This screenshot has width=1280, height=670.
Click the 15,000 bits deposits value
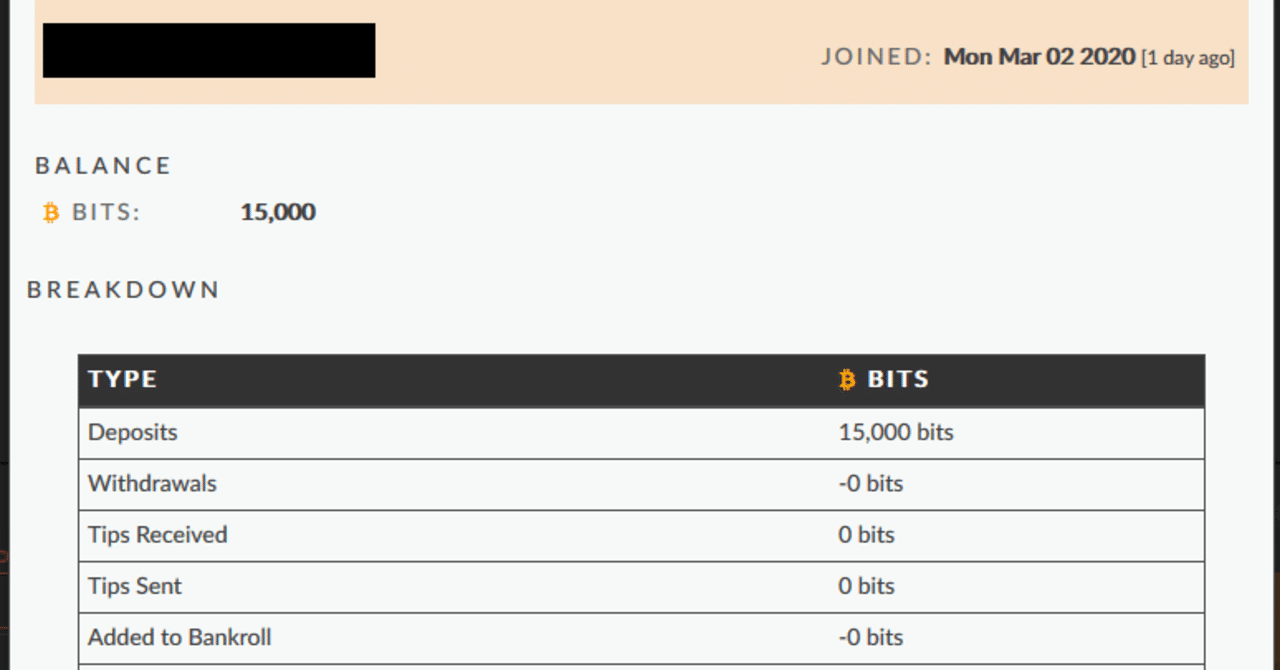[896, 433]
